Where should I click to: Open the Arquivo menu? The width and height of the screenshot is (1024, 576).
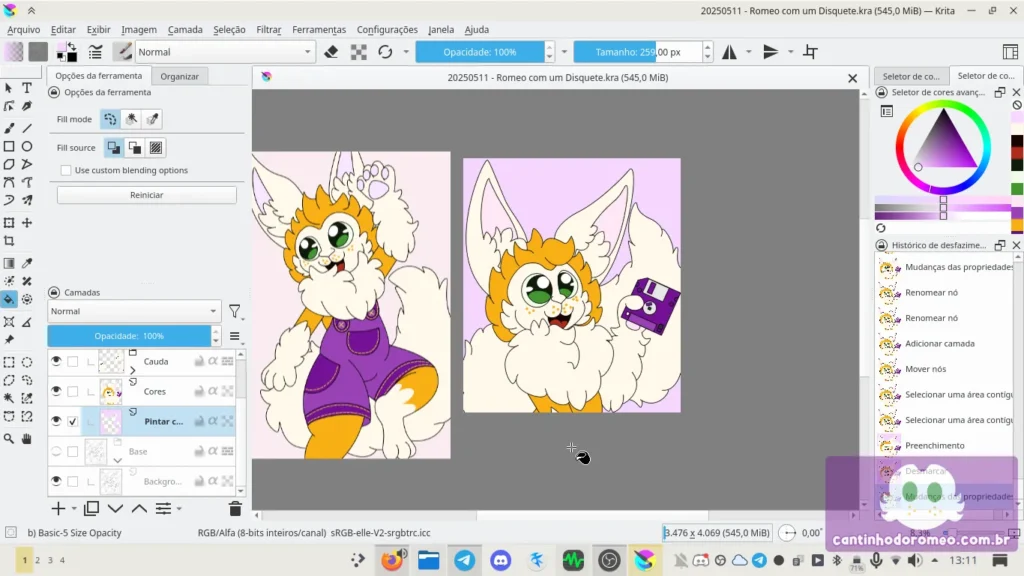point(24,29)
